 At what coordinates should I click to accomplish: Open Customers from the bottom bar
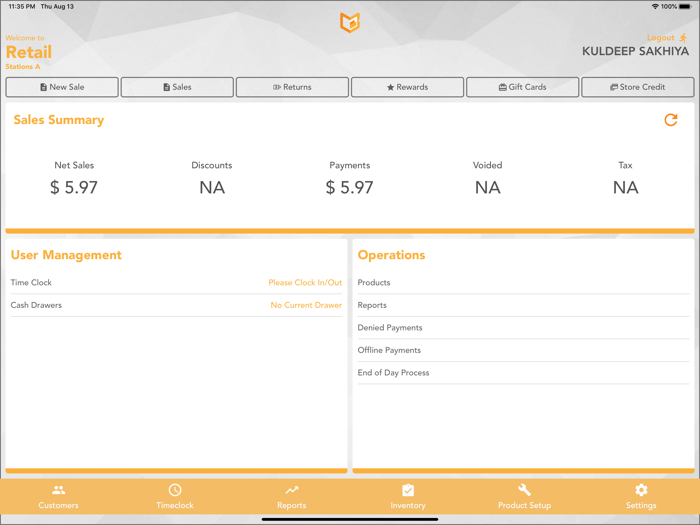pyautogui.click(x=58, y=497)
